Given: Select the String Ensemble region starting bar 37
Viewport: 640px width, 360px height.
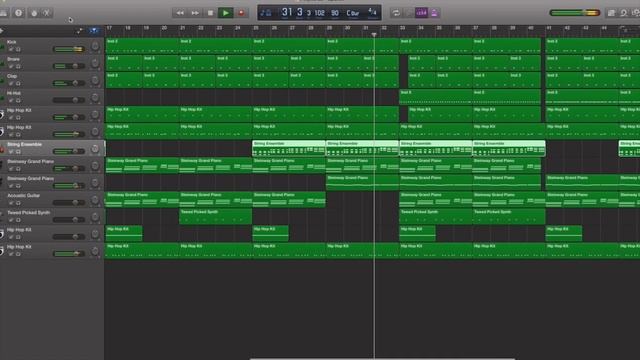Looking at the screenshot, I should click(509, 149).
